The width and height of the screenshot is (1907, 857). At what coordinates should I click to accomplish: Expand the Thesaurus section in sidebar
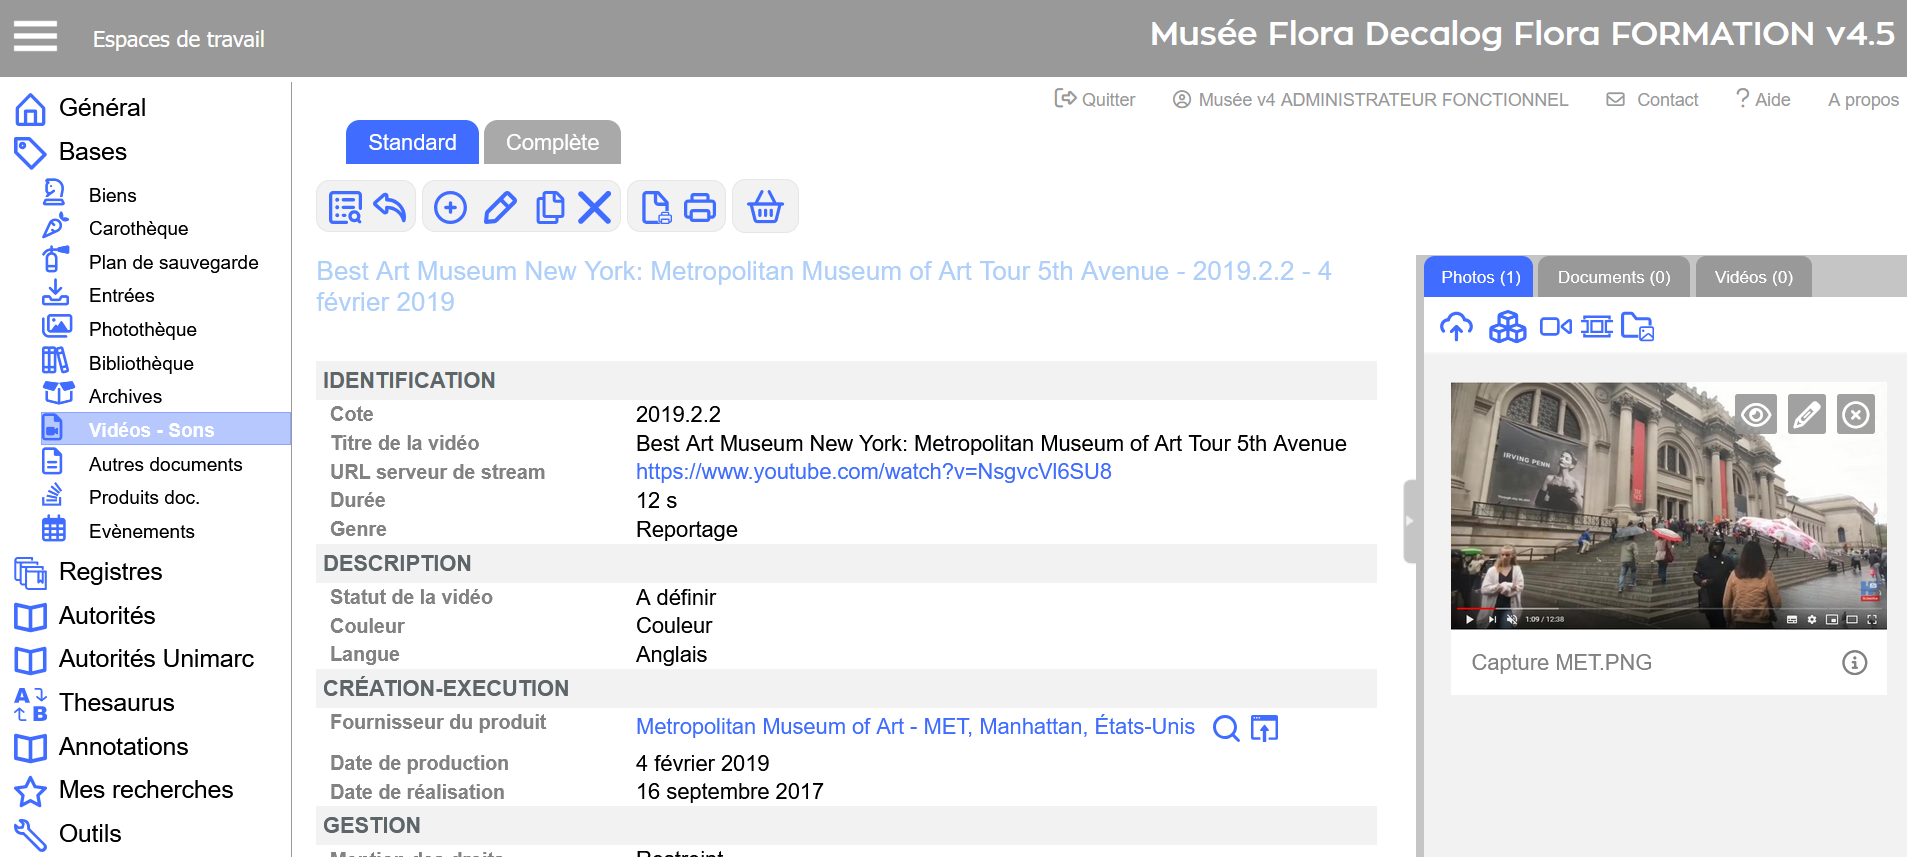(x=116, y=703)
